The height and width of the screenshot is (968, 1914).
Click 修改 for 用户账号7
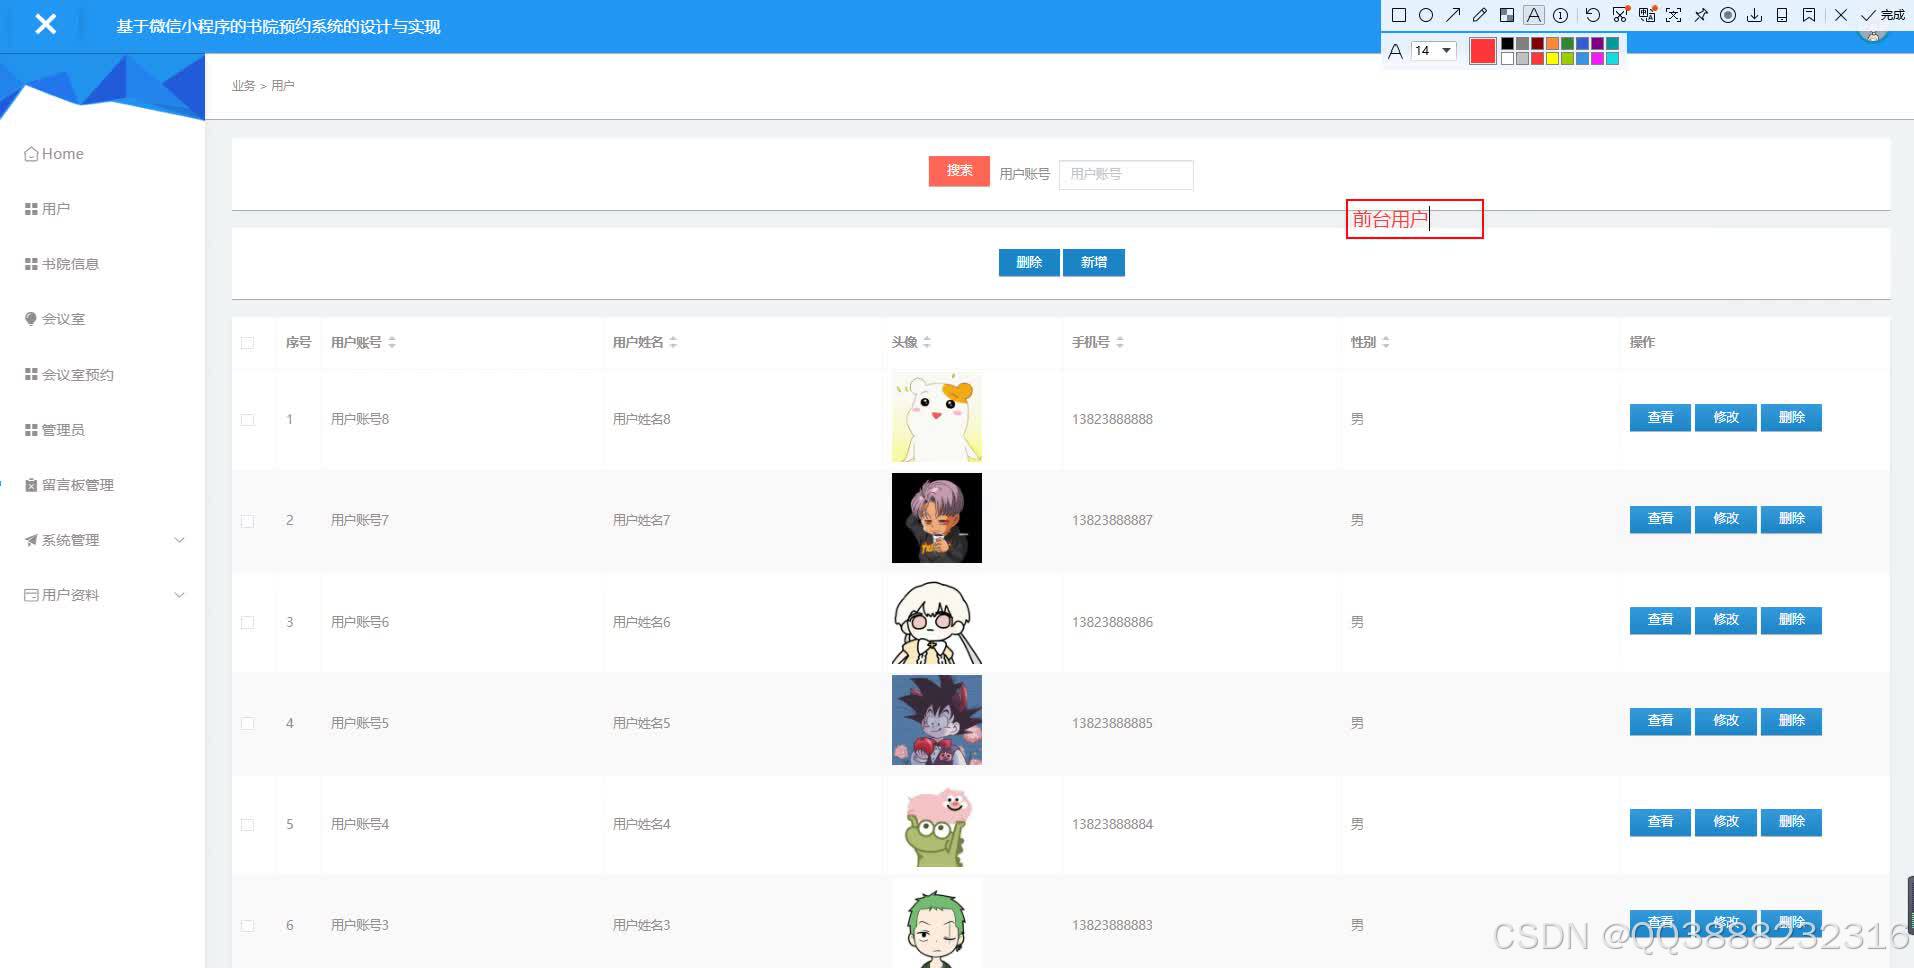[x=1725, y=519]
